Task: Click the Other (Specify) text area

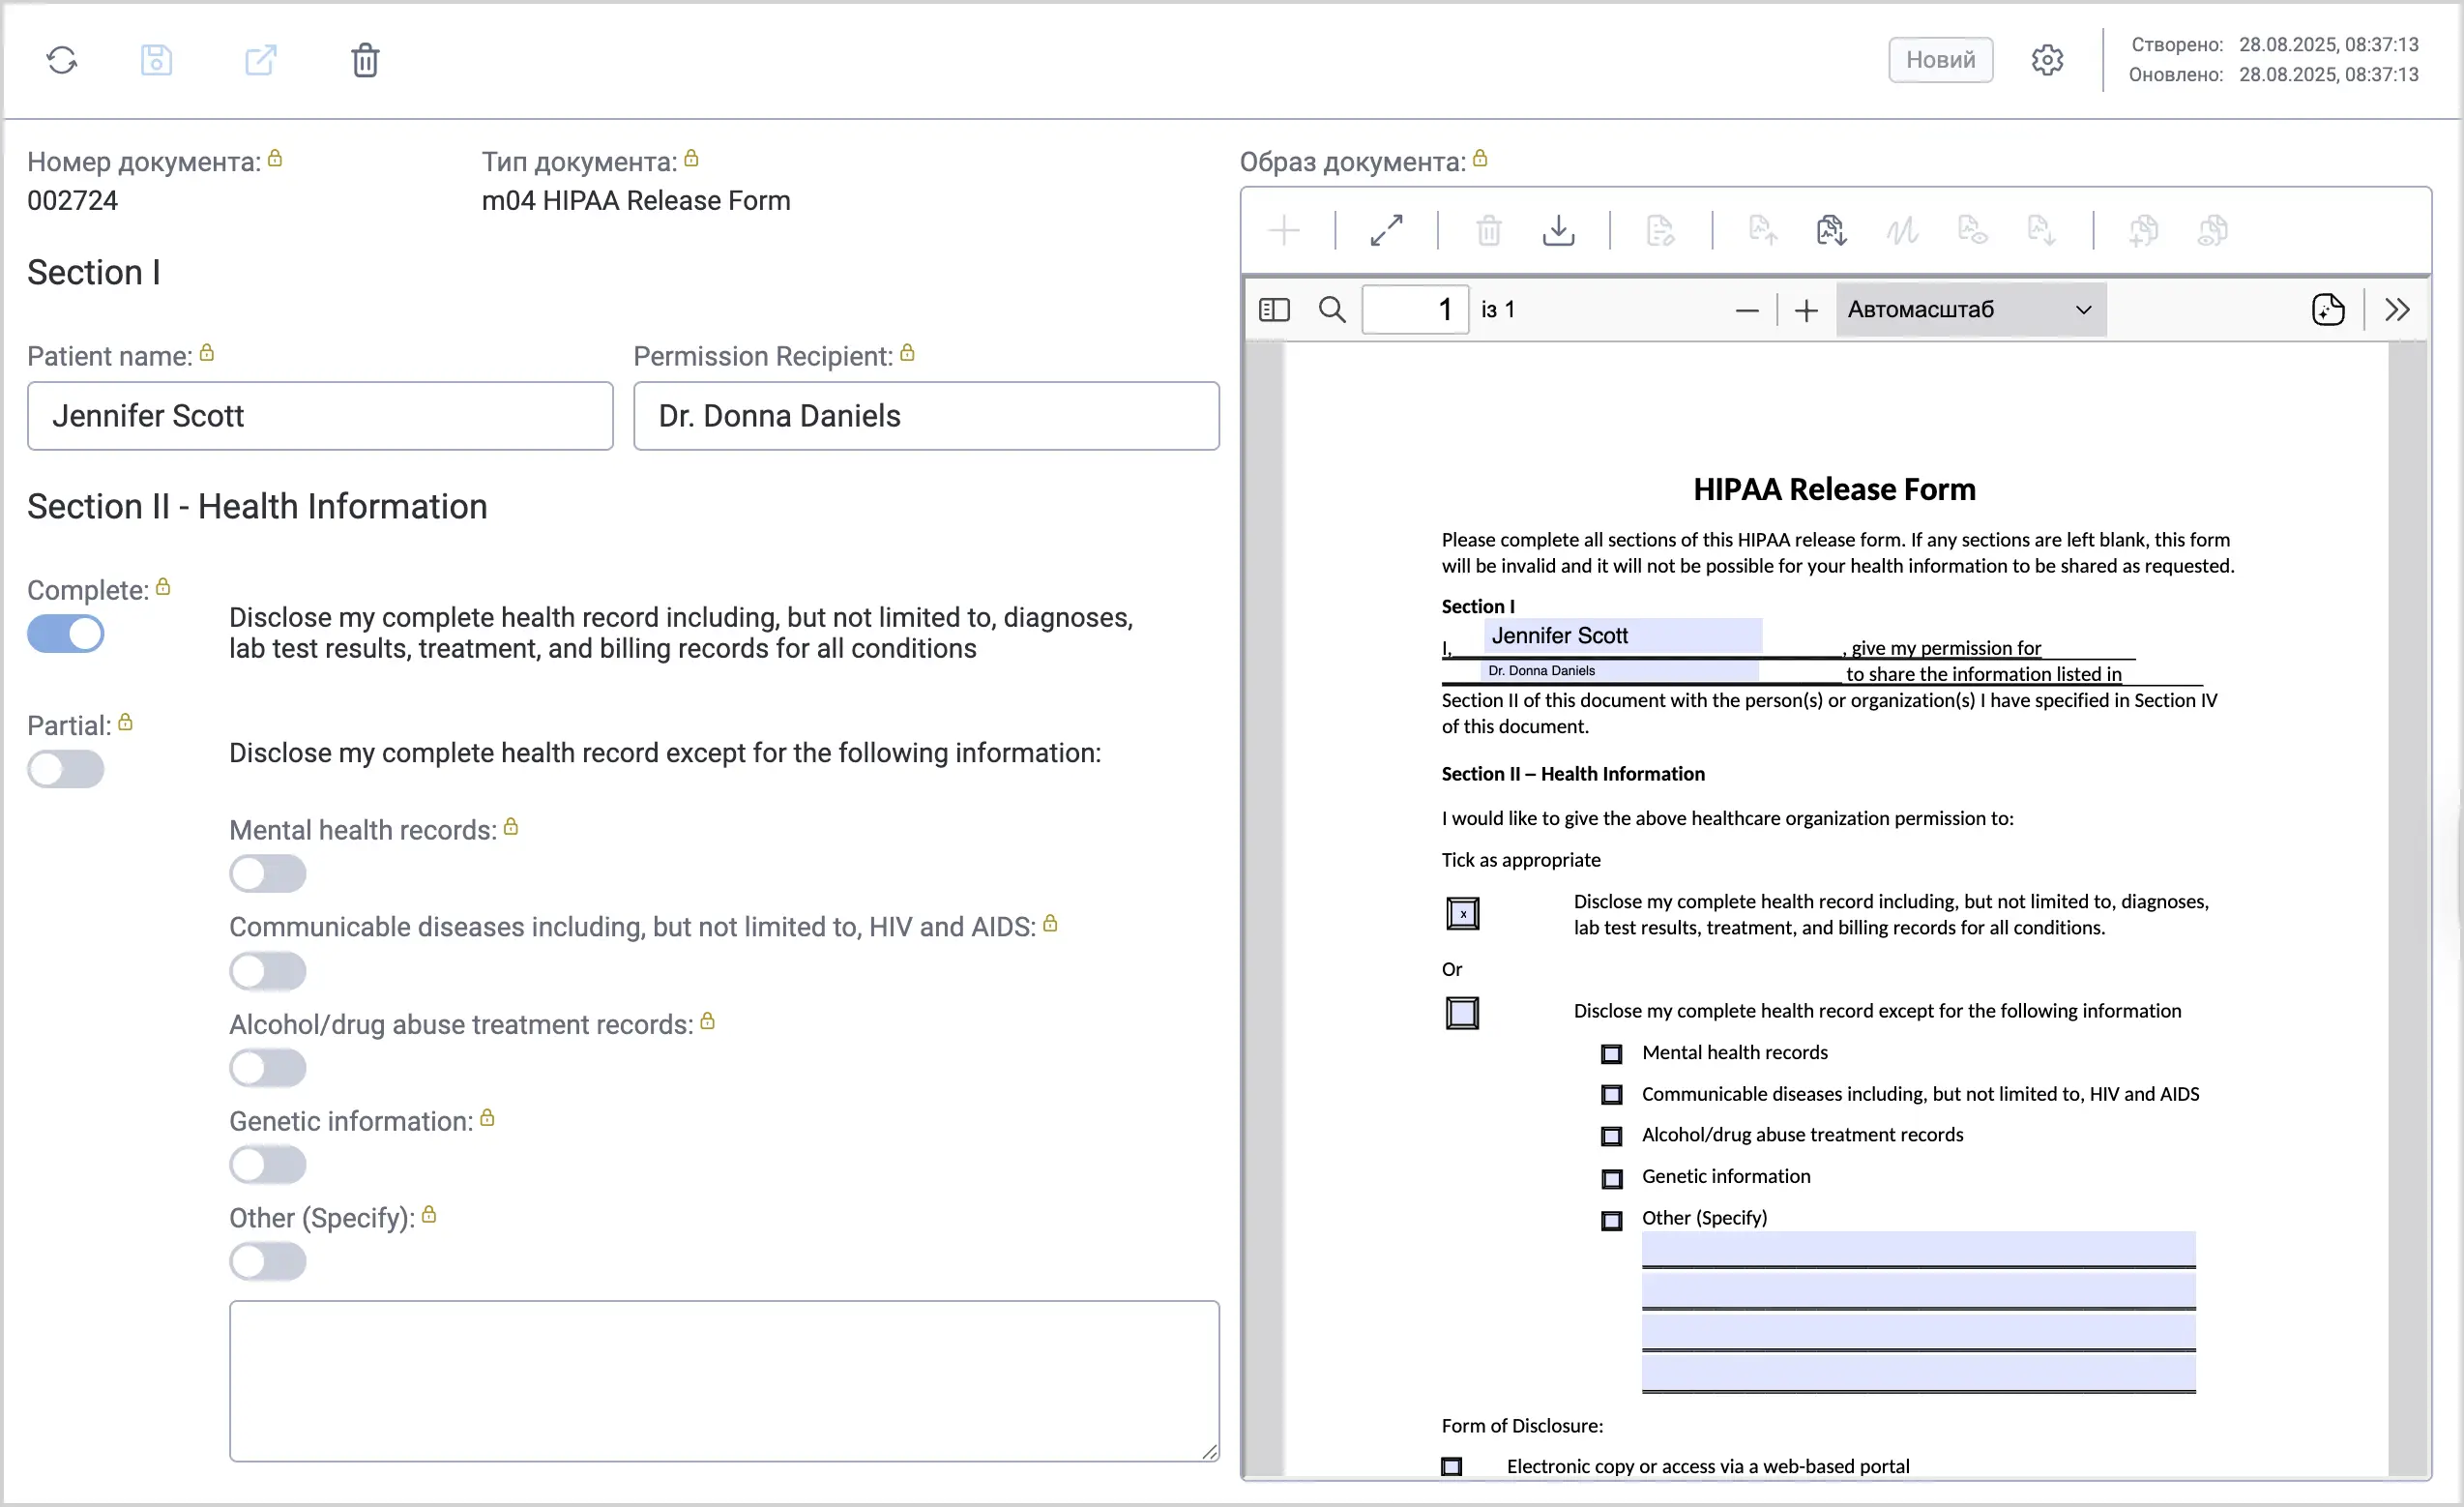Action: (x=724, y=1381)
